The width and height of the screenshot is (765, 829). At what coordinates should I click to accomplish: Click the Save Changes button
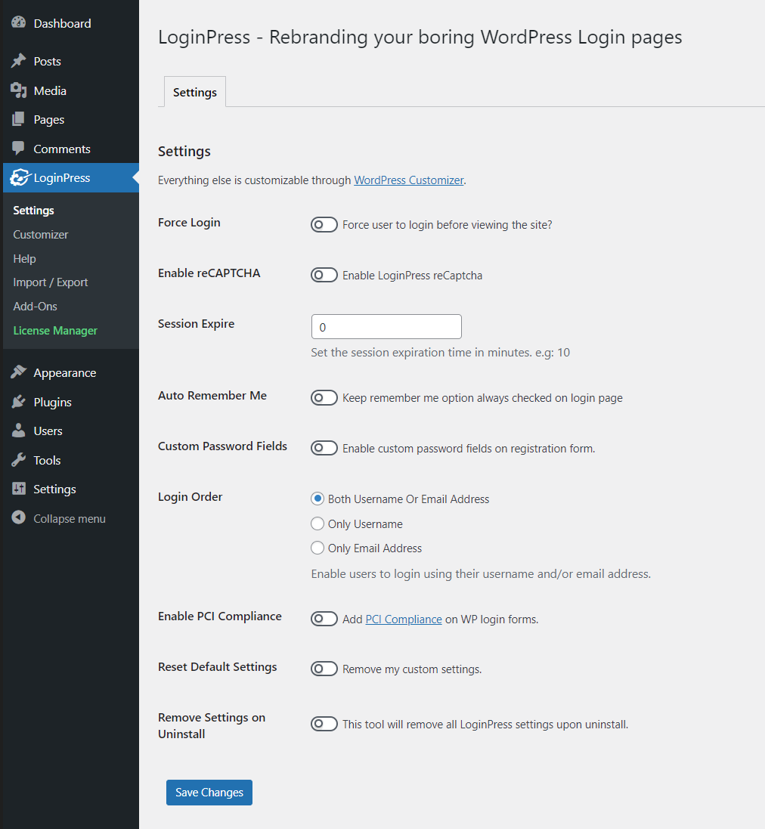pyautogui.click(x=209, y=793)
